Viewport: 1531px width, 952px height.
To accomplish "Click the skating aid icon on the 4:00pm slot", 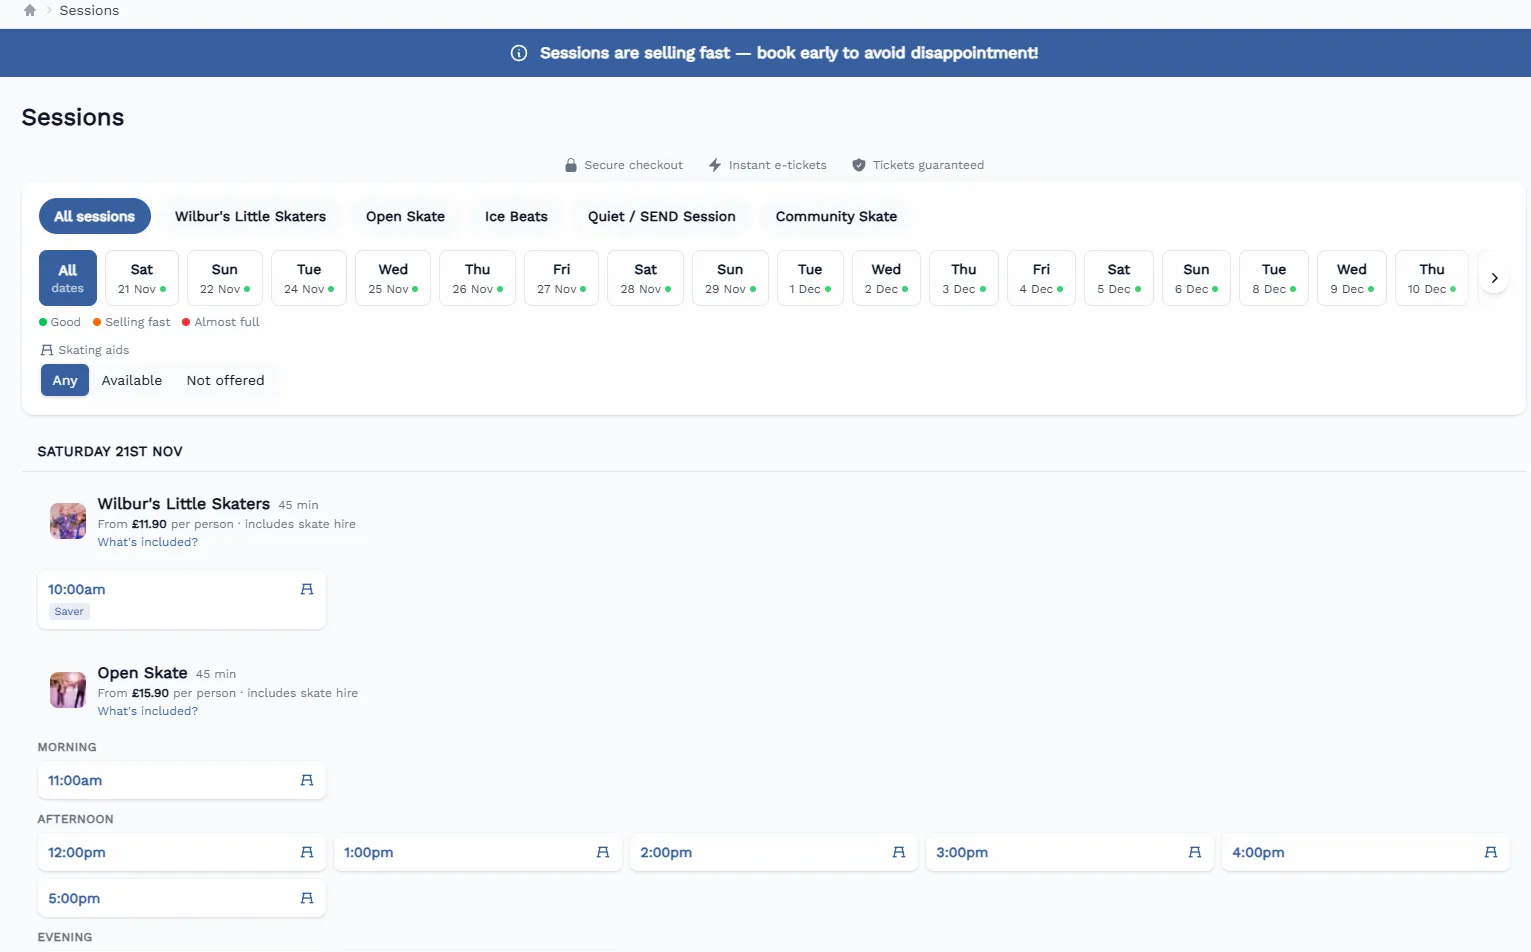I will [1491, 852].
